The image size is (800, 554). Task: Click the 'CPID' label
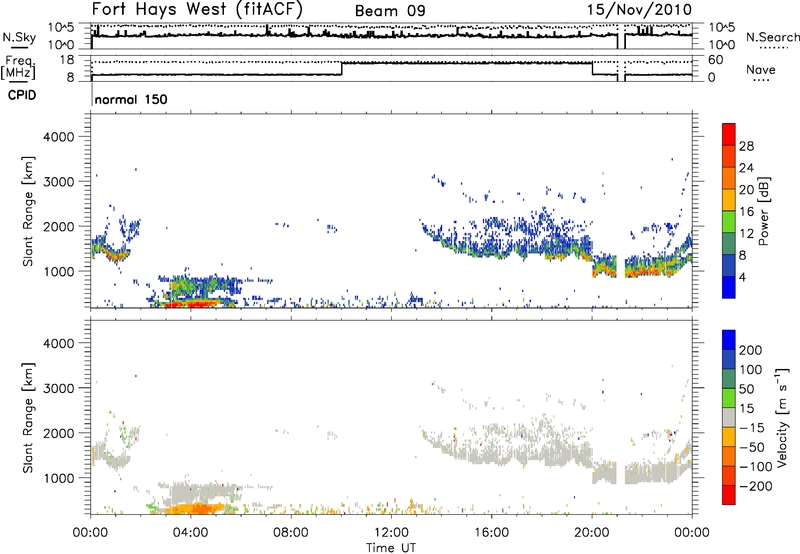coord(22,95)
